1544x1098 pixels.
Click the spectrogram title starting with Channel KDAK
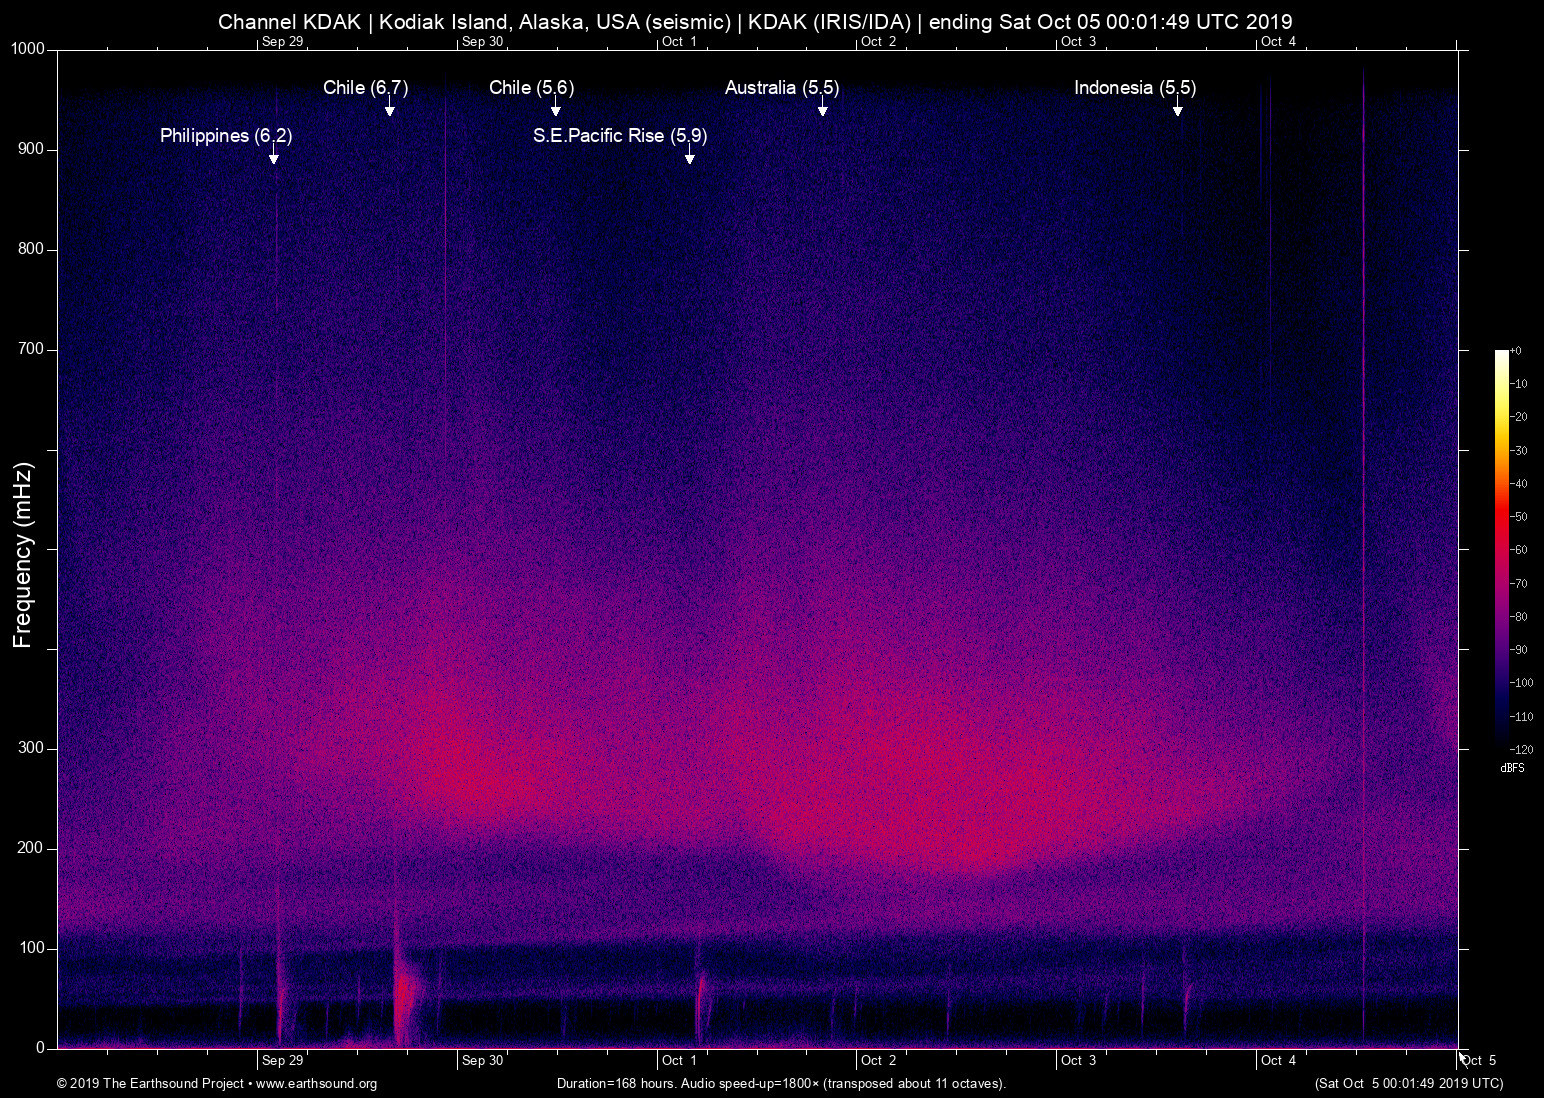[755, 21]
